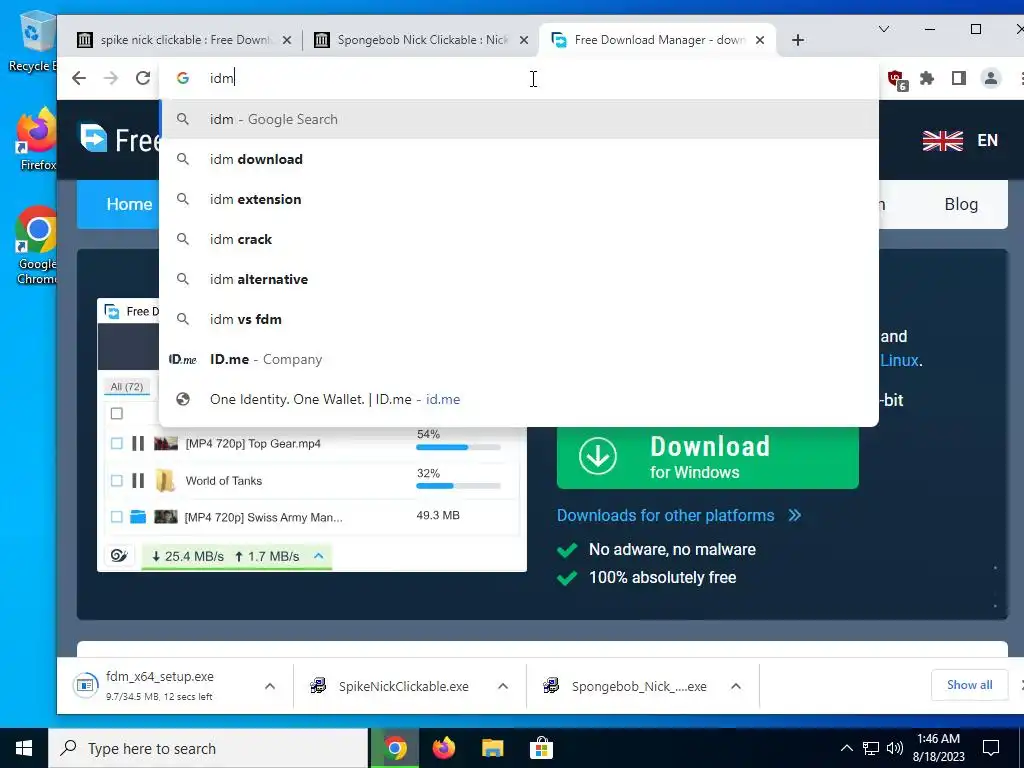Open the 'One Identity. One Wallet.' id.me result
The image size is (1024, 768).
[519, 399]
